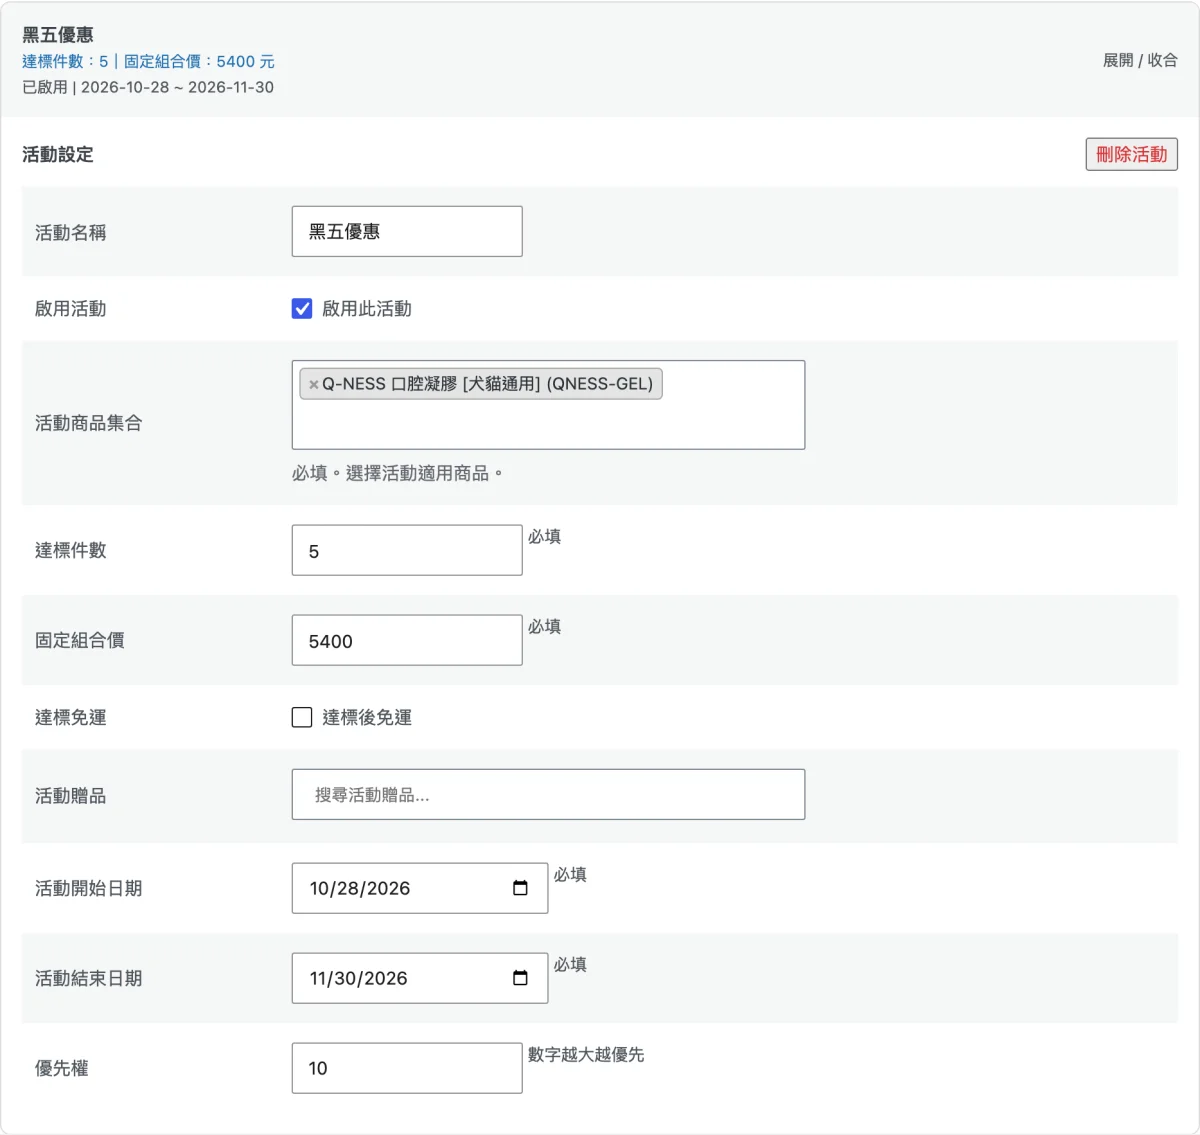The image size is (1200, 1135).
Task: Focus the 優先權 field
Action: 407,1068
